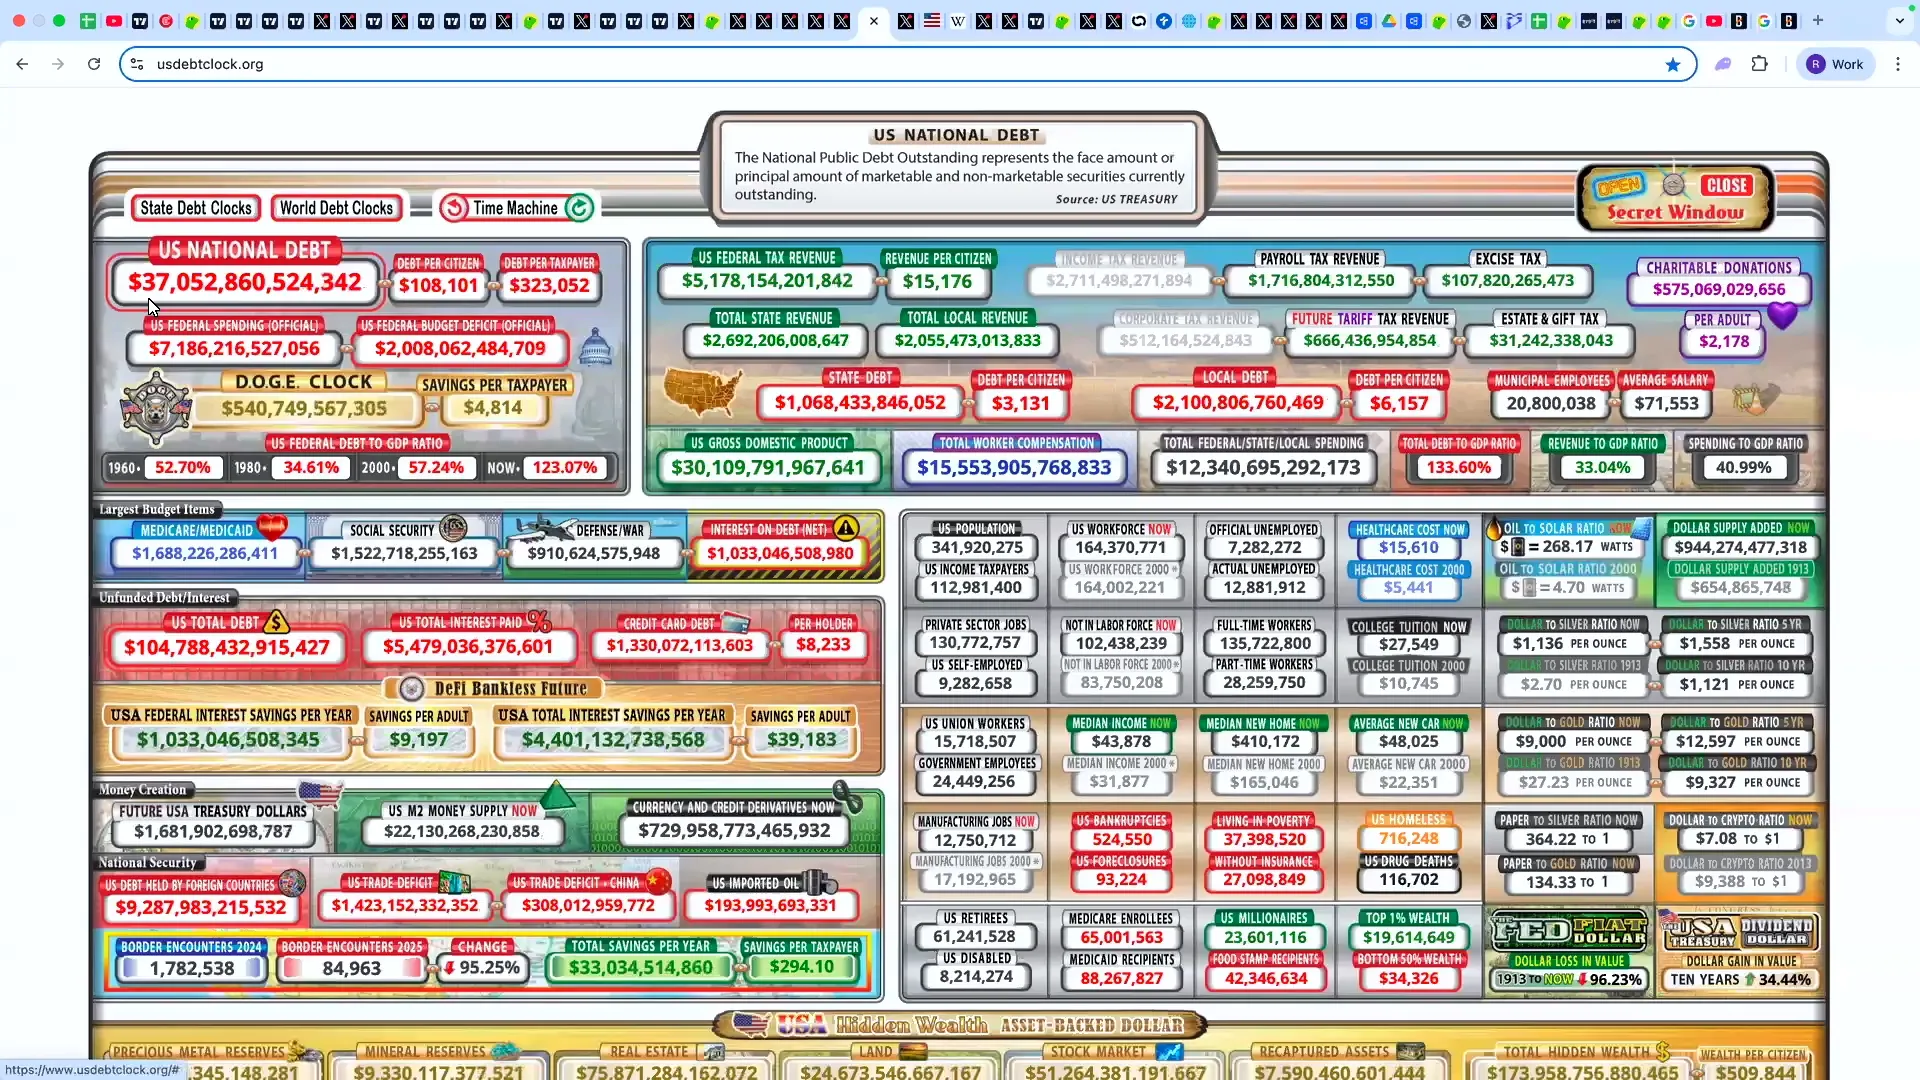The image size is (1920, 1080).
Task: Click the FED Fiat Dollar graphic
Action: tap(1568, 931)
